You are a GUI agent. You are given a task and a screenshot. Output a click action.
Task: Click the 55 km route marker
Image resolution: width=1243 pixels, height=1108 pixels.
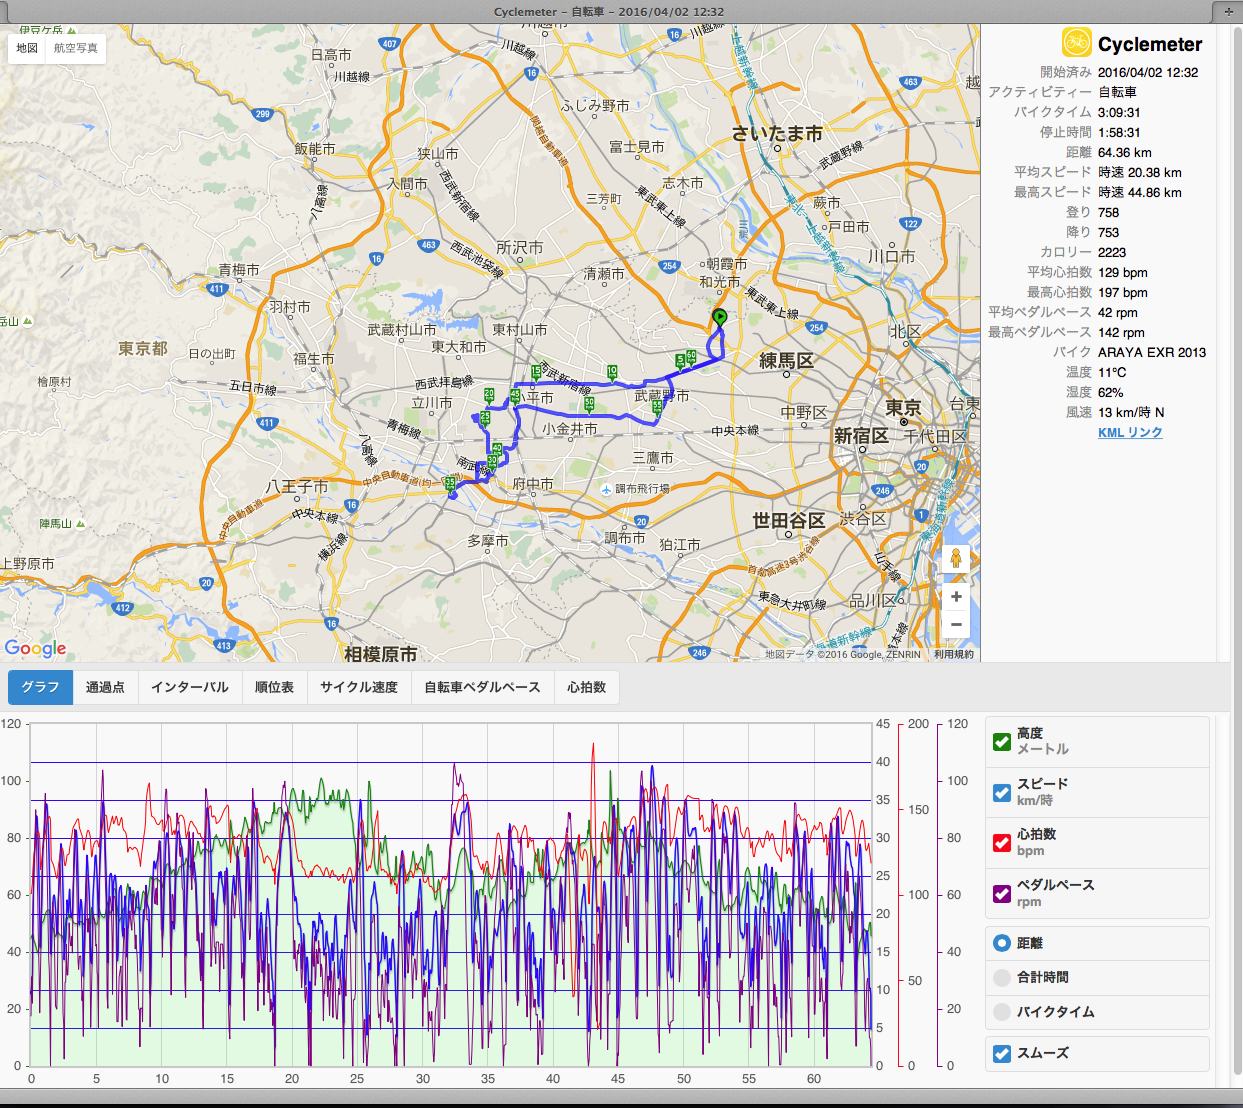click(657, 407)
